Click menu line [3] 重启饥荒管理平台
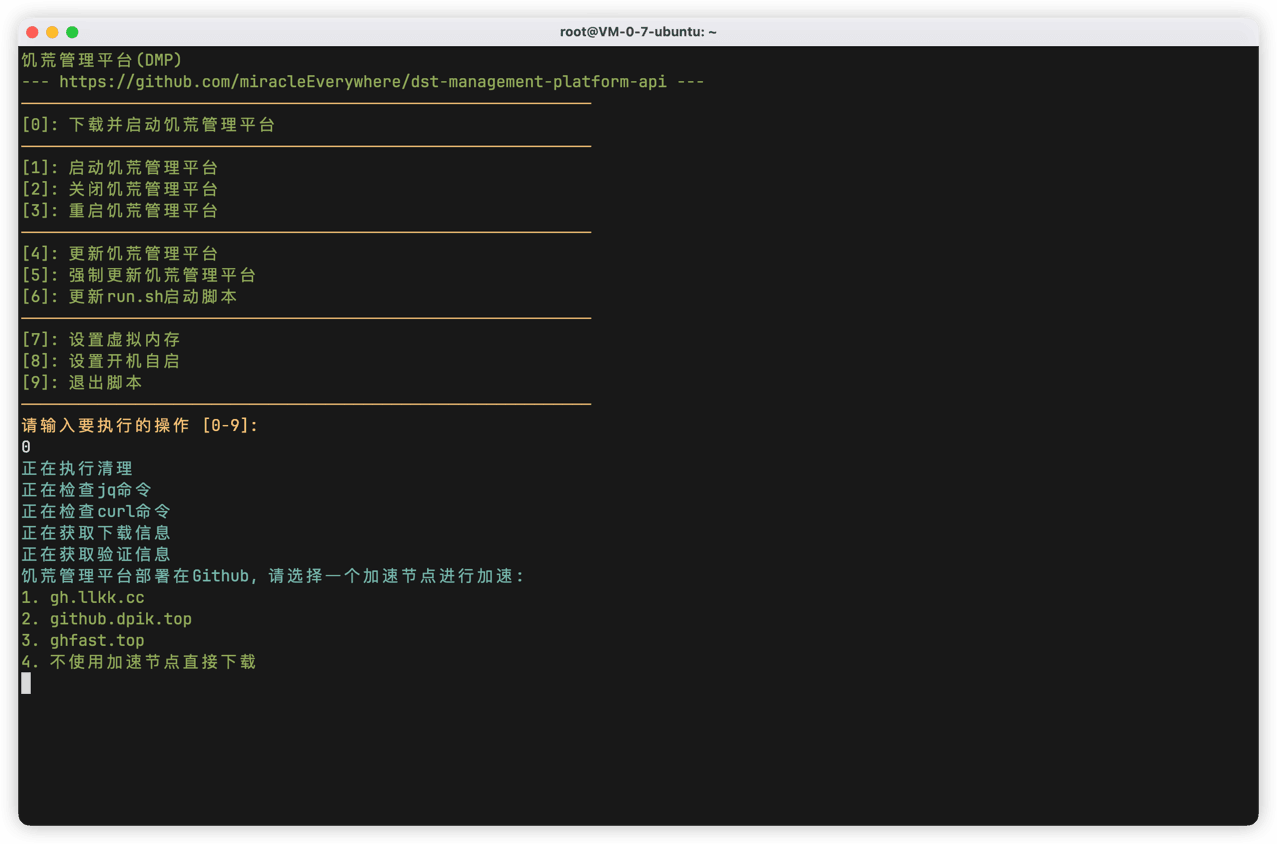Image resolution: width=1277 pixels, height=844 pixels. [120, 211]
